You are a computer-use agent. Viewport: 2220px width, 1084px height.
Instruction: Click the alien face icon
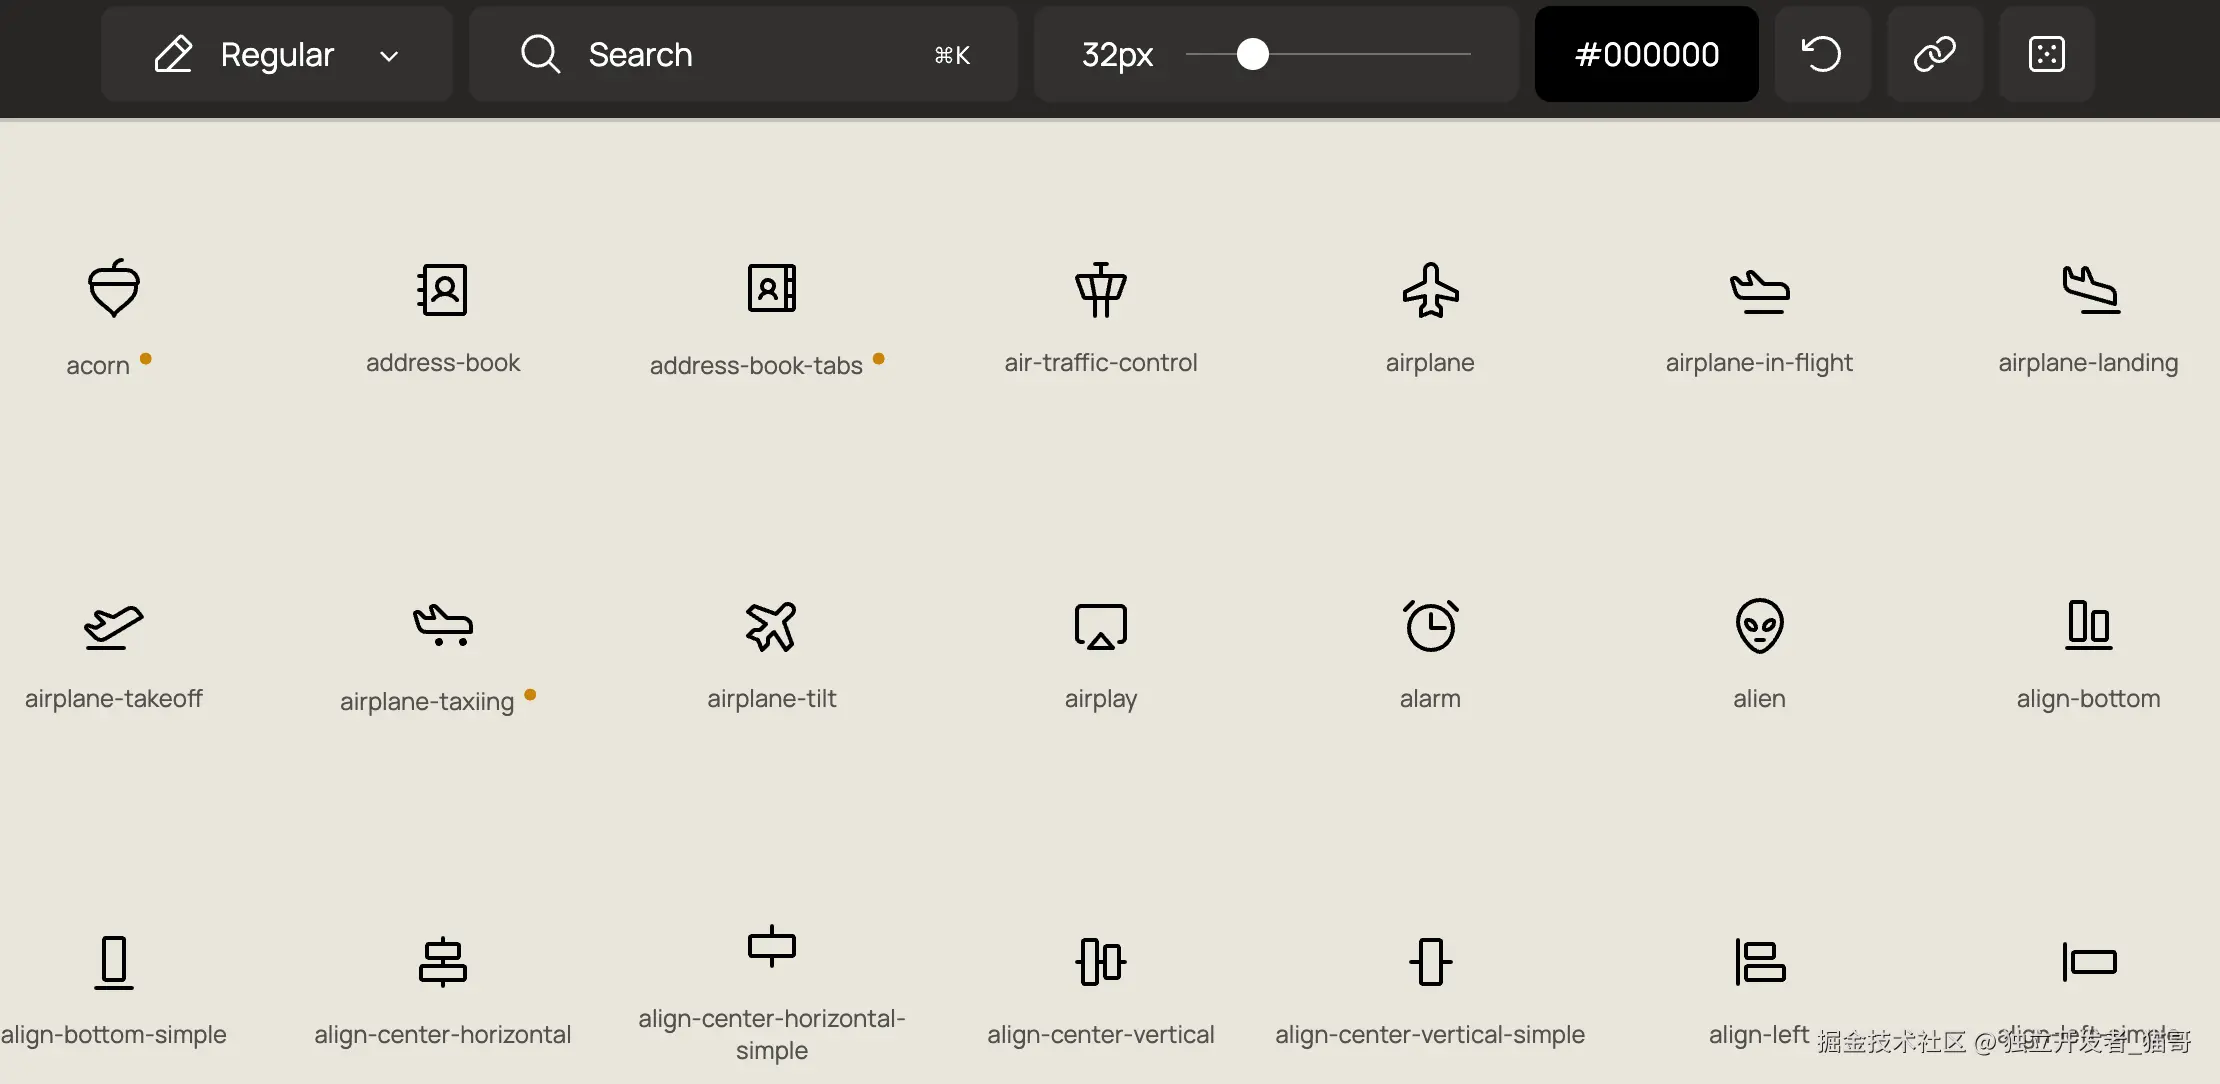1759,625
